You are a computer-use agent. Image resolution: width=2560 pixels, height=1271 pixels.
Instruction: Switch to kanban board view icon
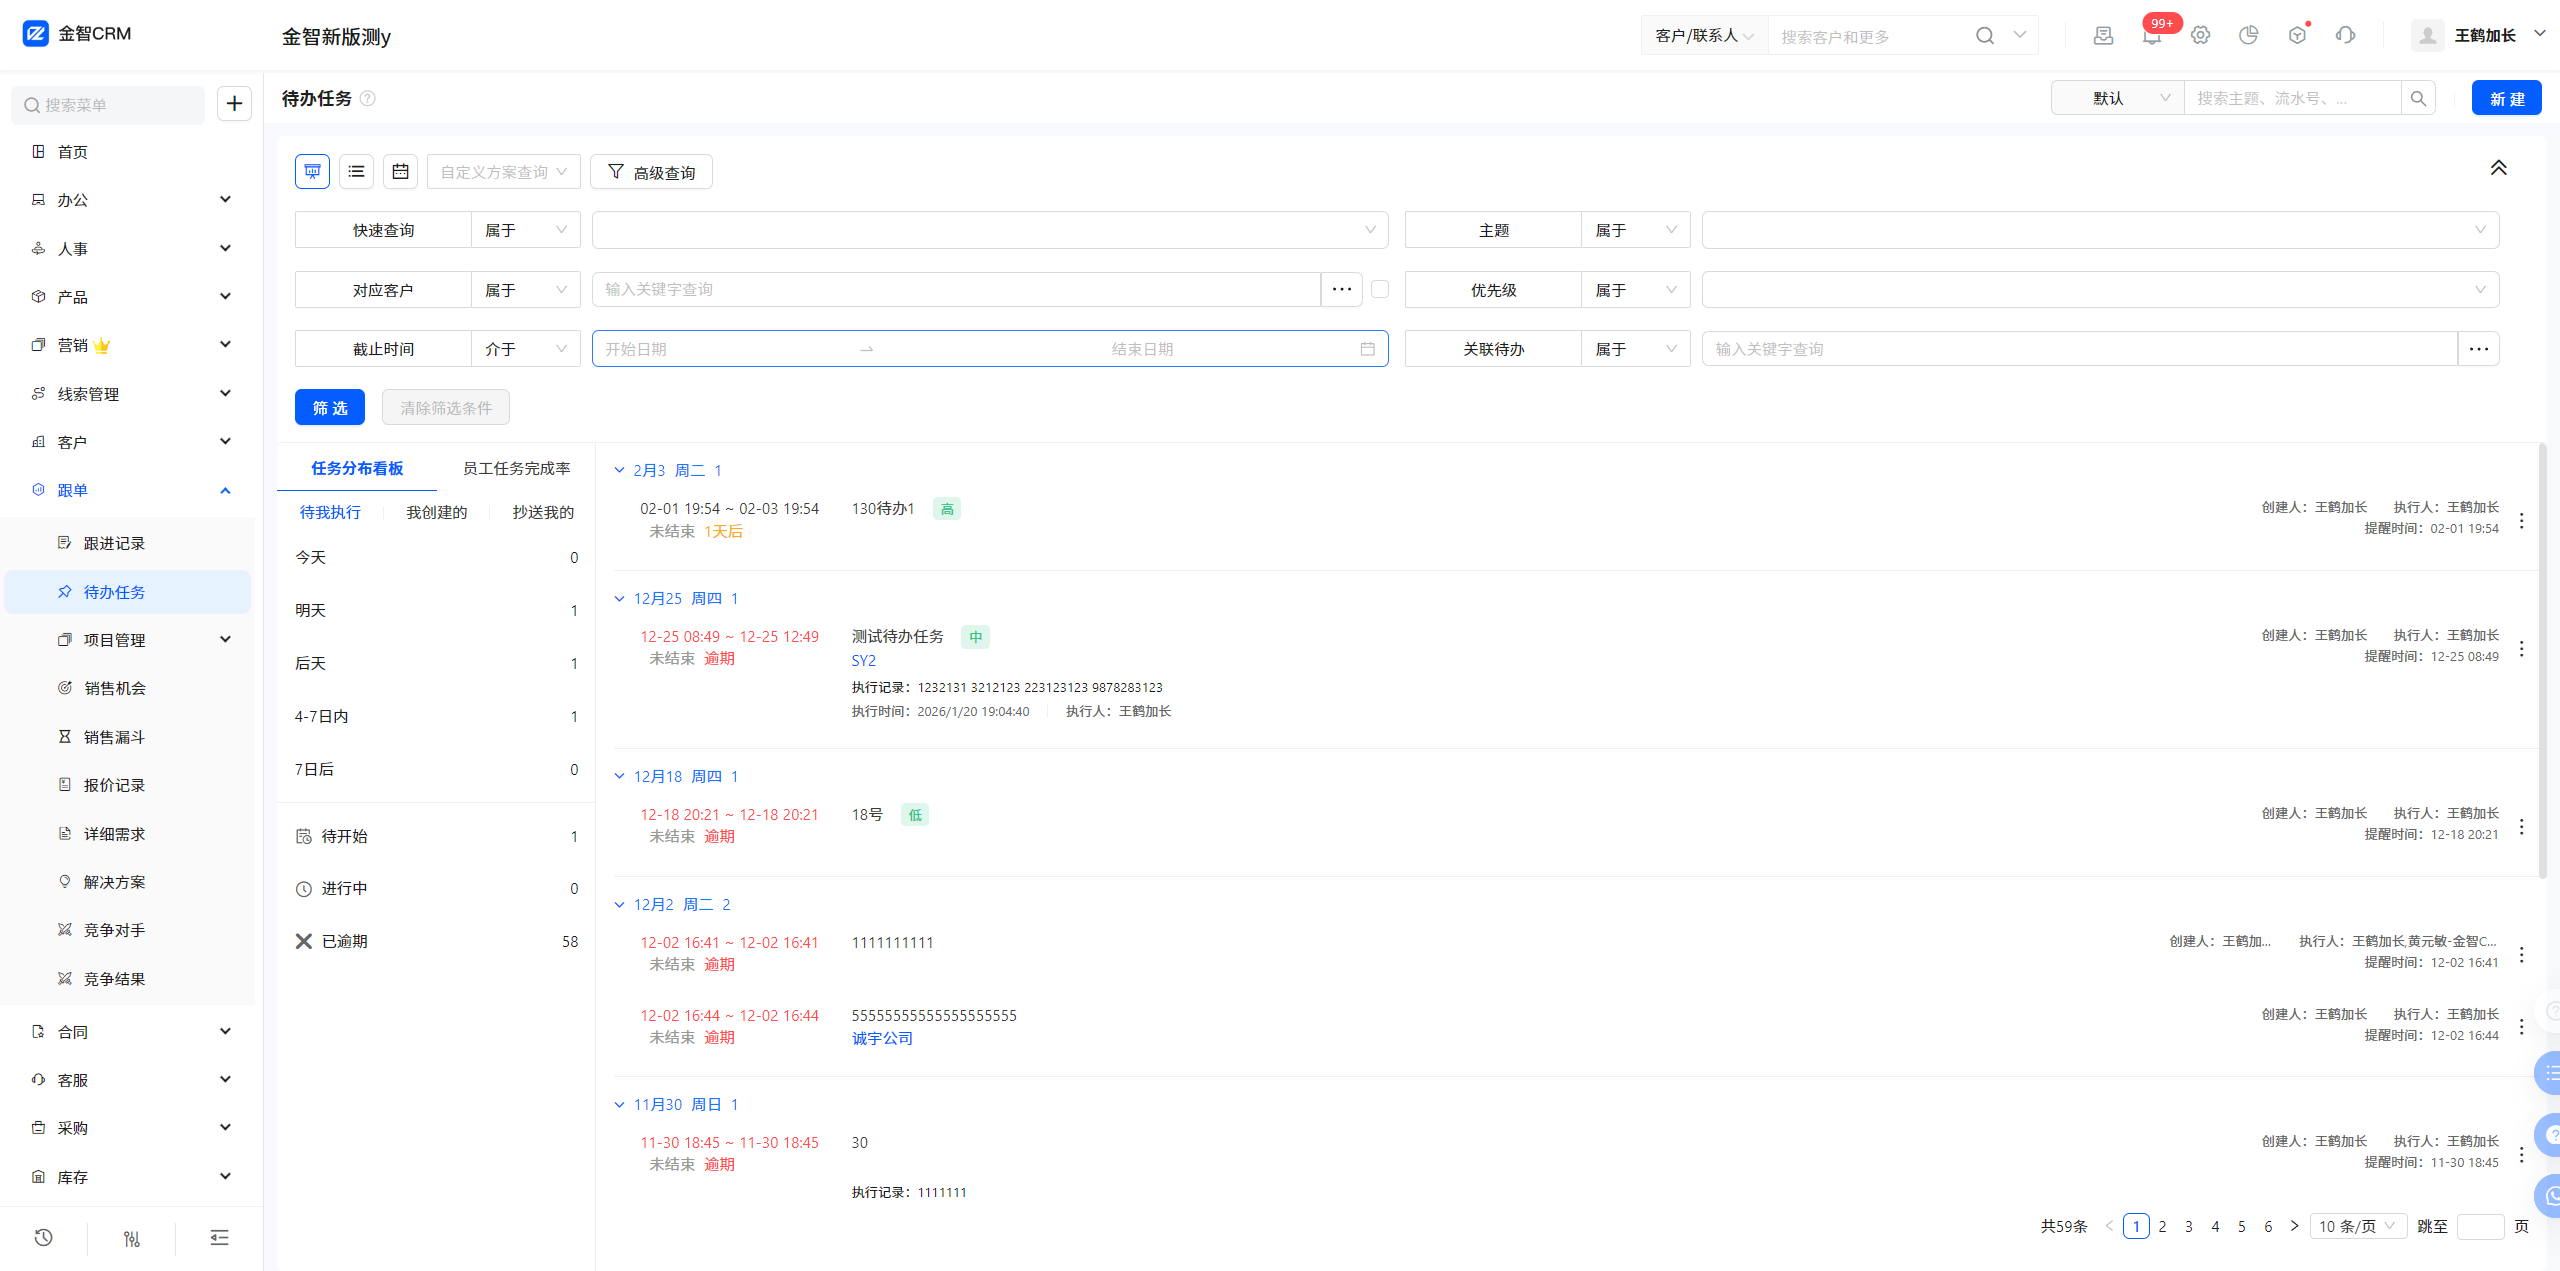(x=312, y=172)
